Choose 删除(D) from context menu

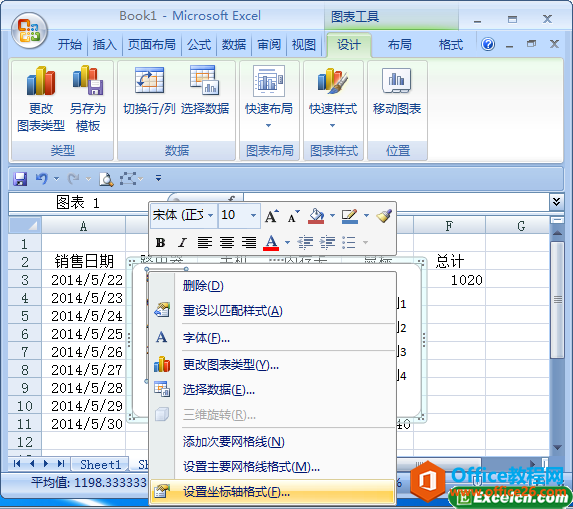(273, 286)
